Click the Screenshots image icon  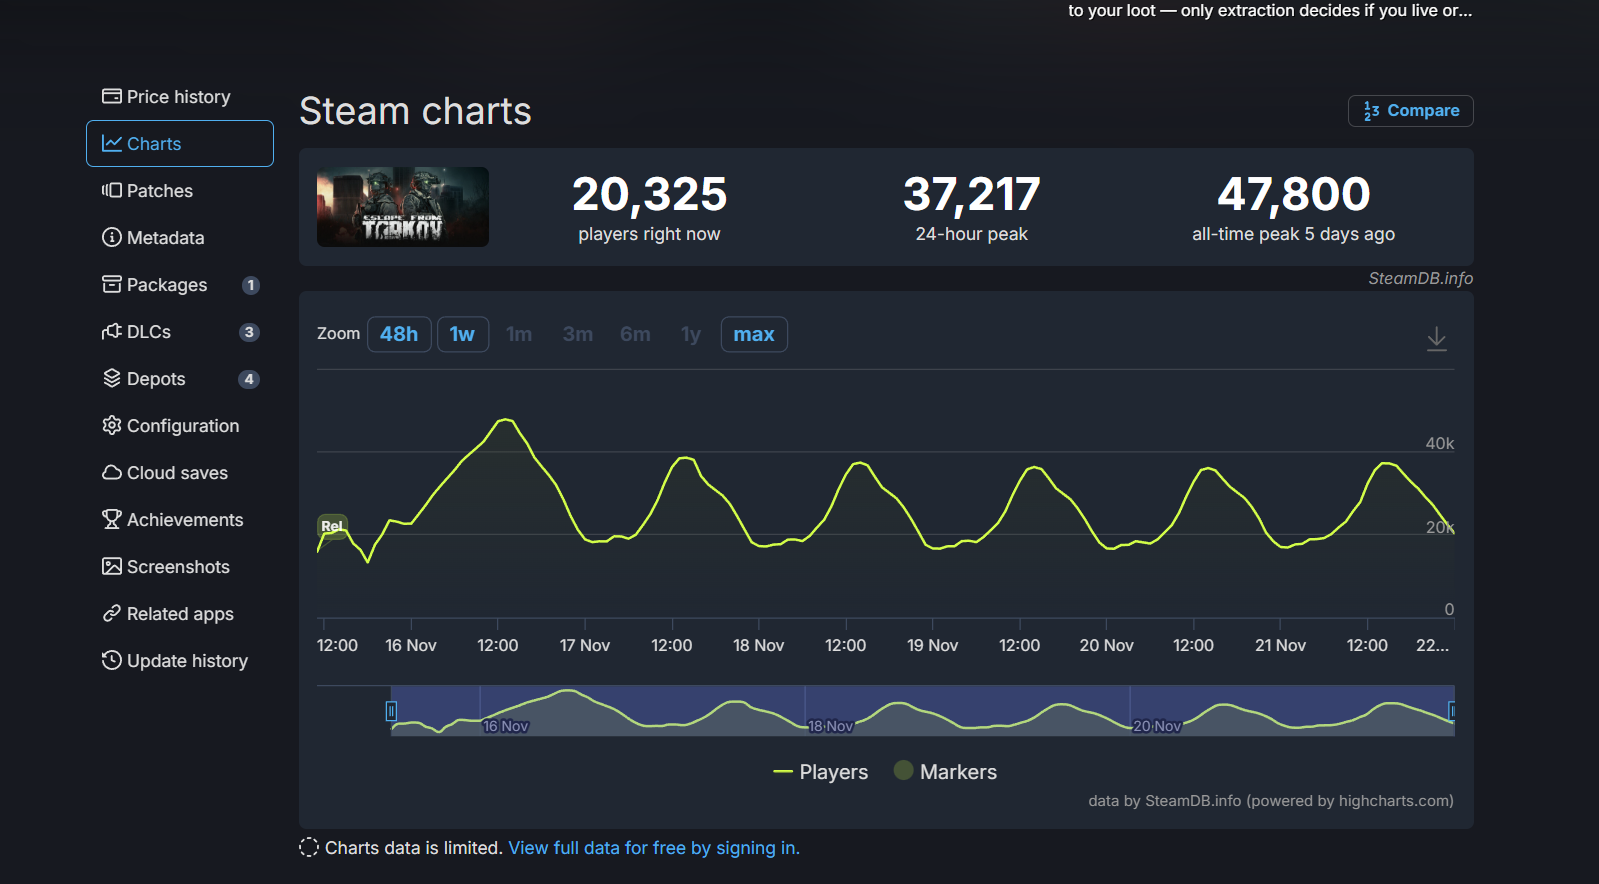coord(111,566)
